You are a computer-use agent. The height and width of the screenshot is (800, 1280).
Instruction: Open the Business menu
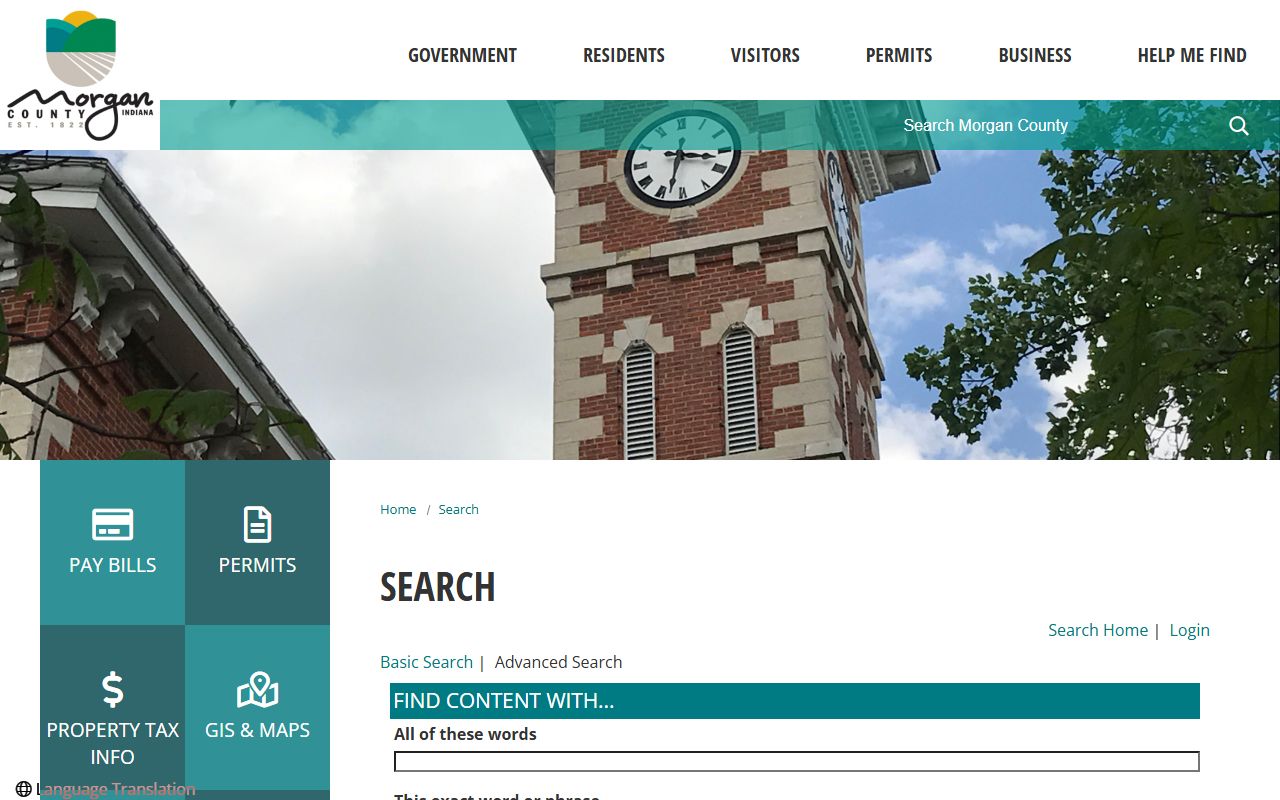click(1035, 56)
